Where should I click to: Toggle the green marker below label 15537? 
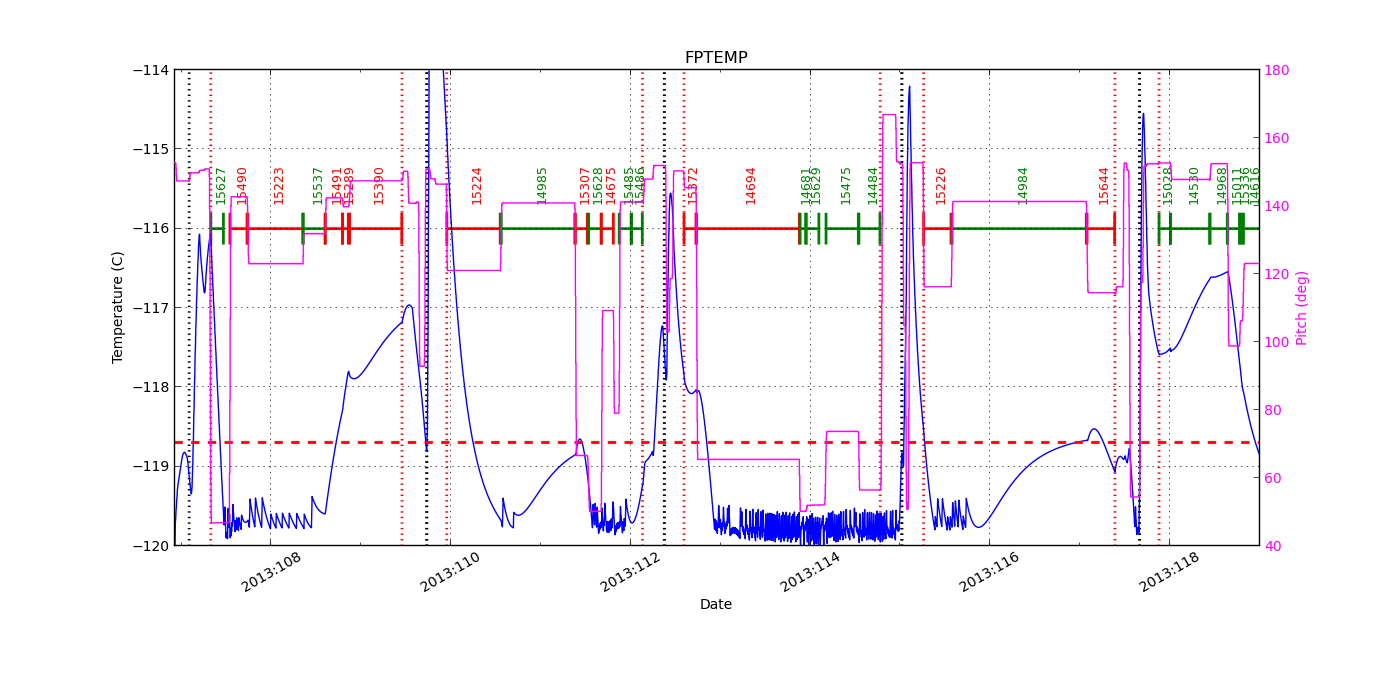click(x=316, y=227)
